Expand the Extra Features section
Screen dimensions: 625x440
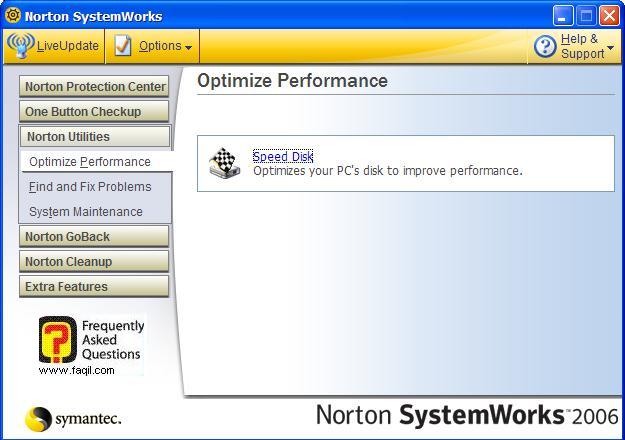pyautogui.click(x=94, y=287)
